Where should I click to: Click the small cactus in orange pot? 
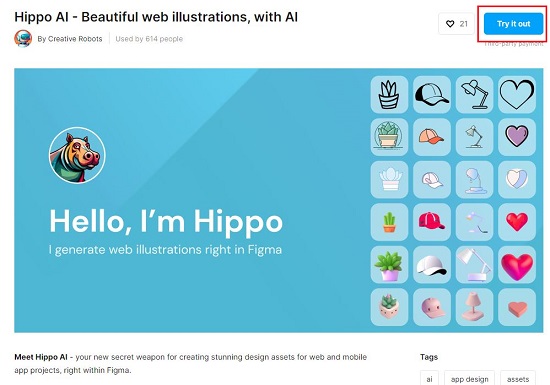click(389, 222)
